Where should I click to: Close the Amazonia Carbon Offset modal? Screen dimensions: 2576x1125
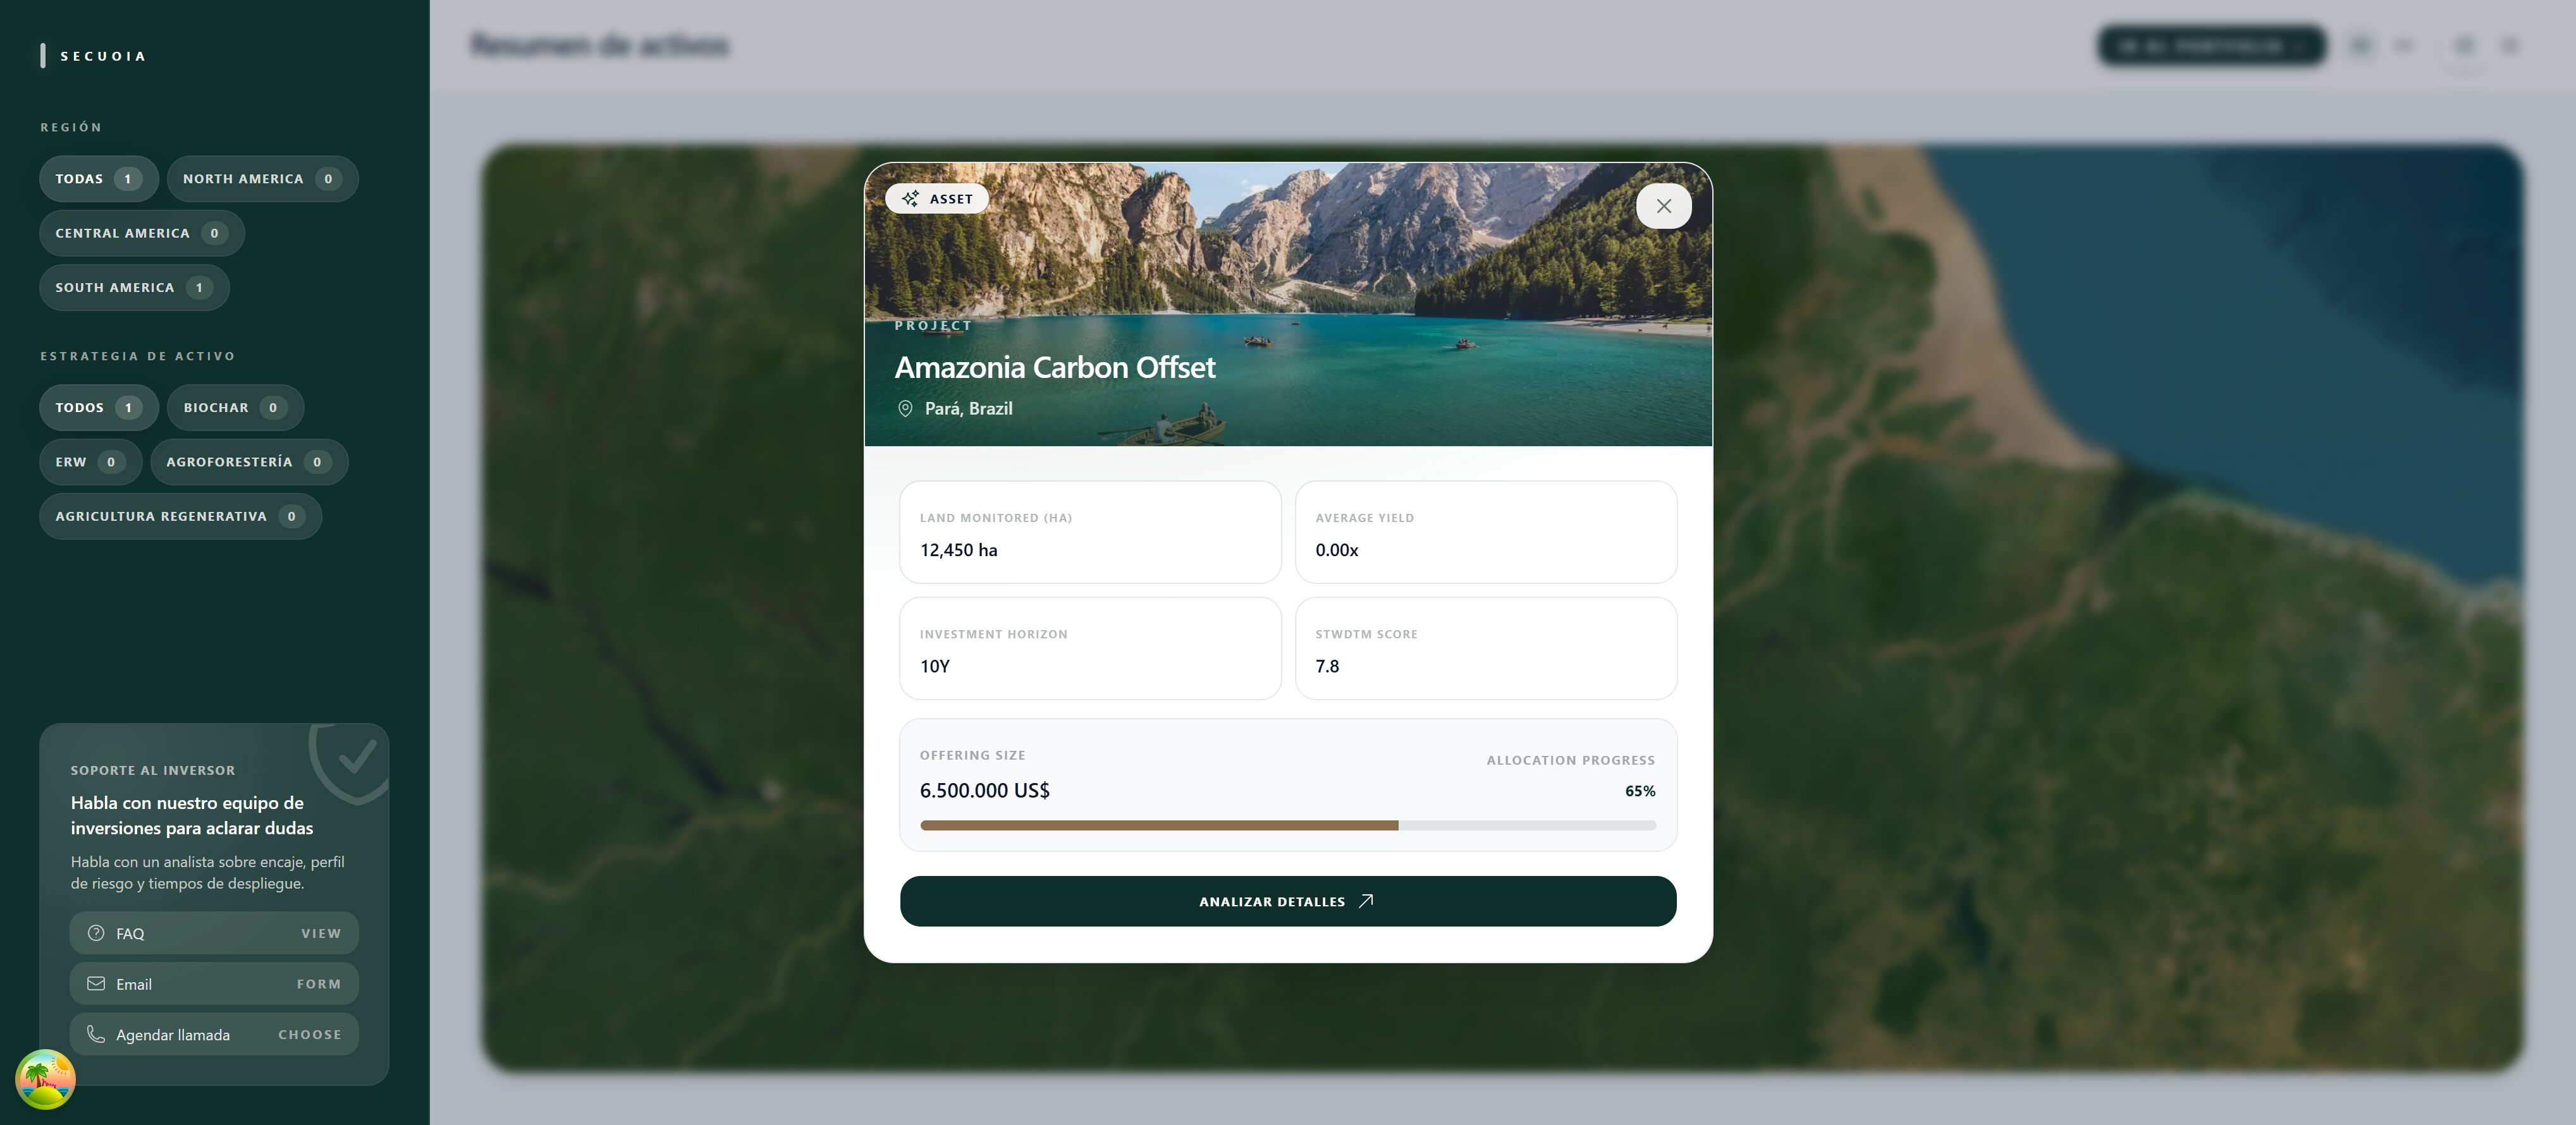click(1663, 206)
